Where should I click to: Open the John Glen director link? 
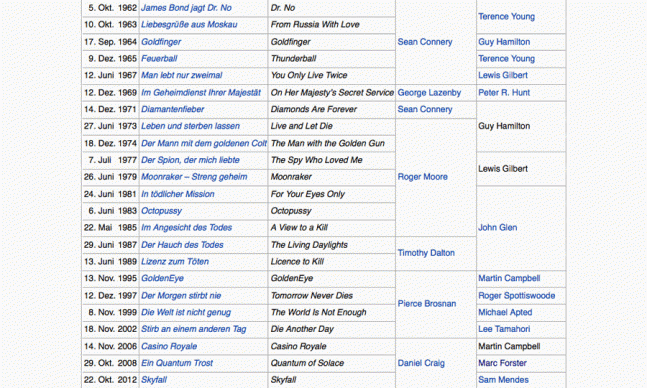click(x=498, y=228)
